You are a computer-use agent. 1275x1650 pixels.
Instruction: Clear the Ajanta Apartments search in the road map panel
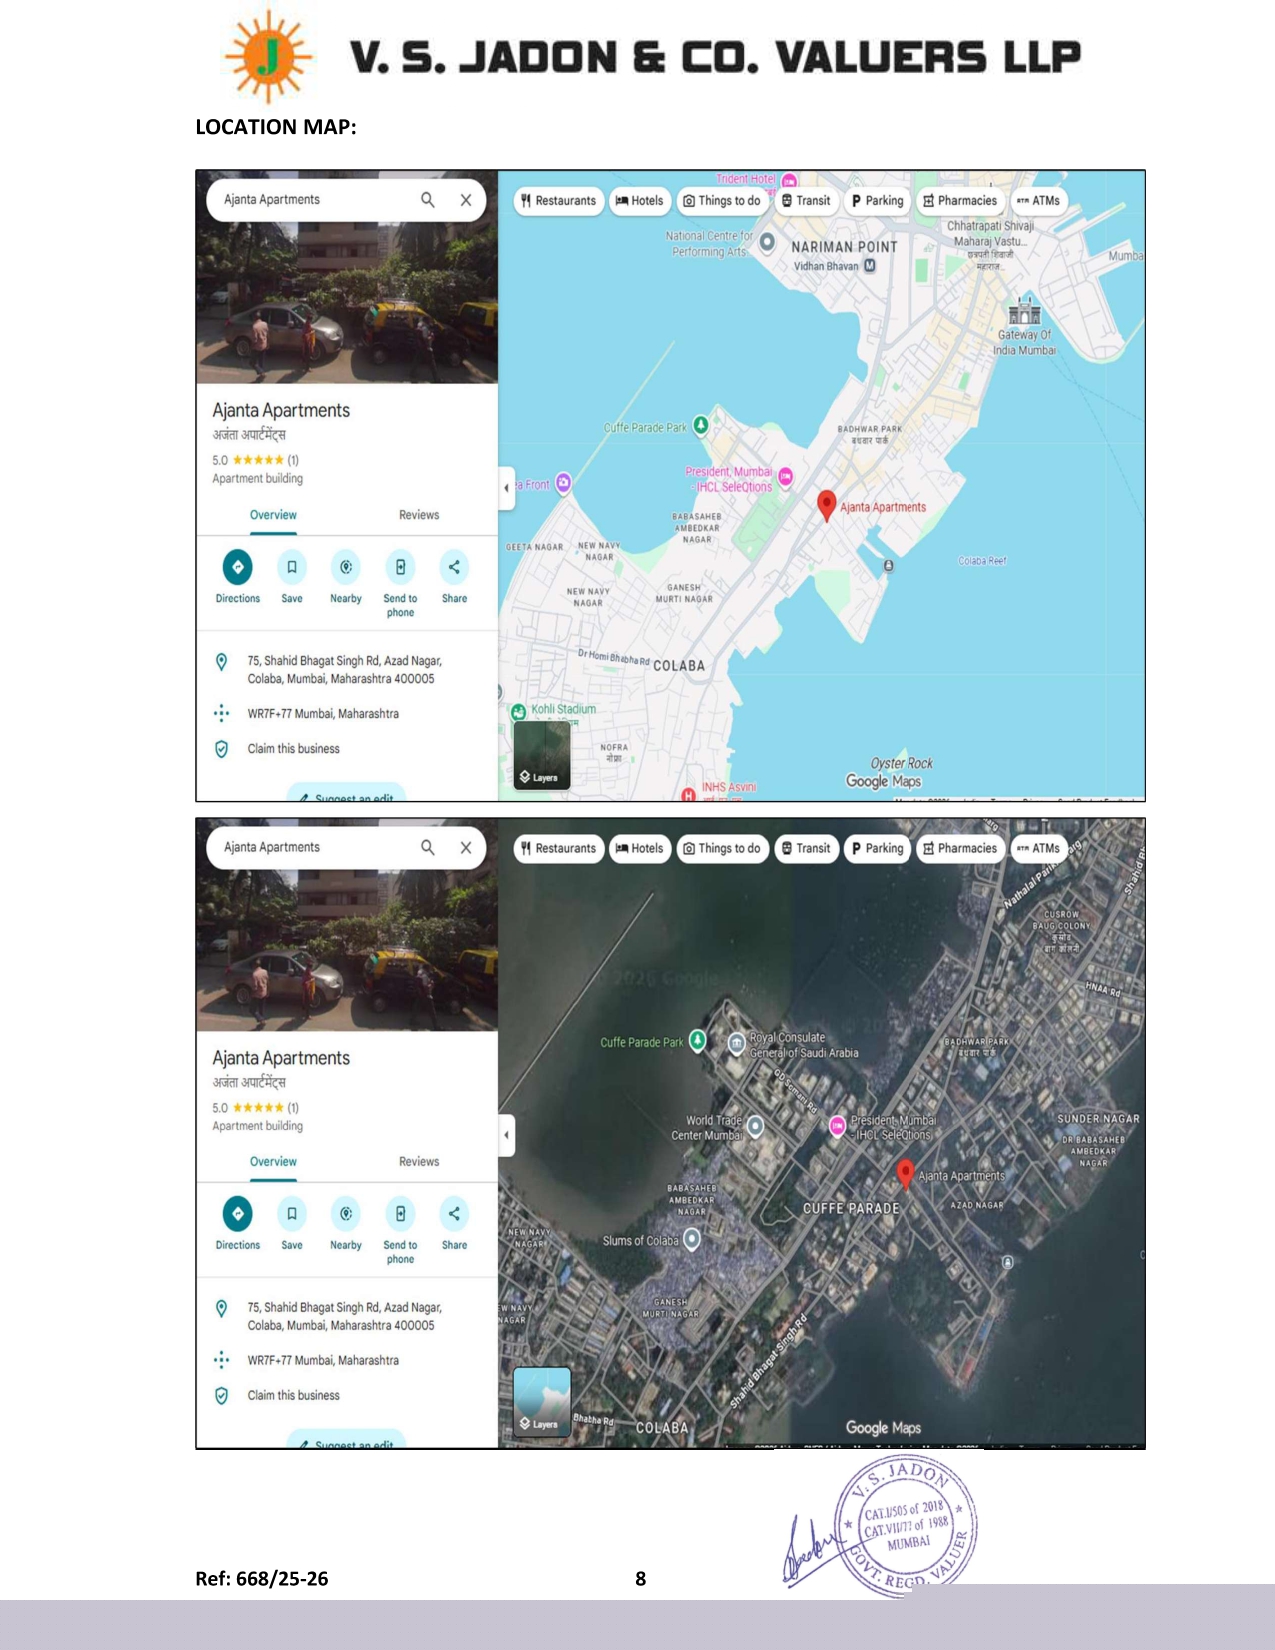466,200
